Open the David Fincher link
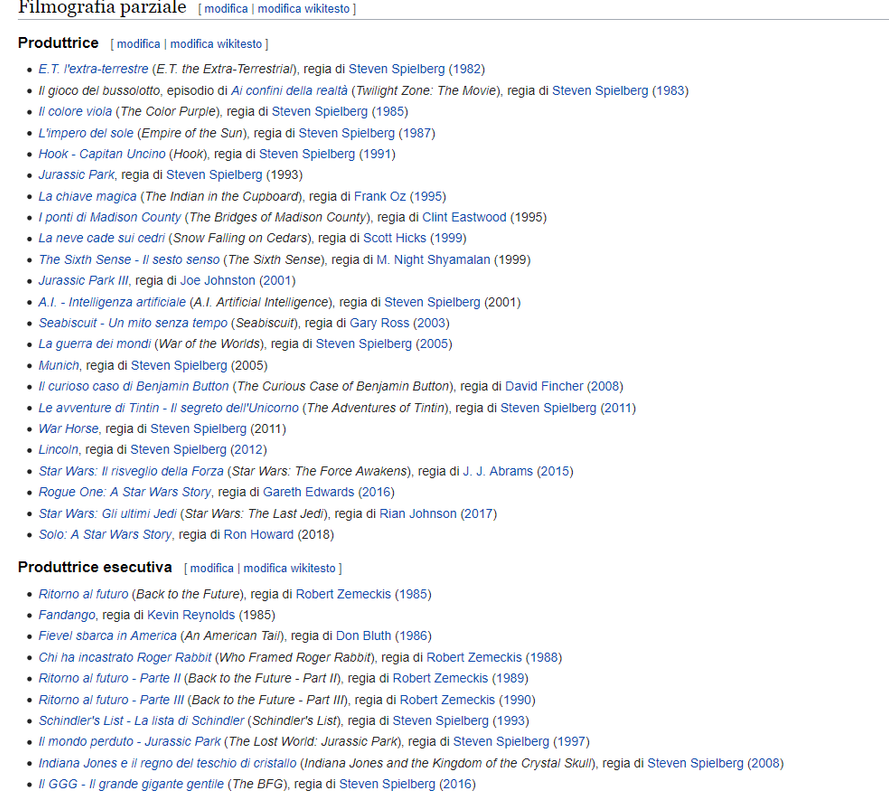This screenshot has height=800, width=889. [544, 387]
